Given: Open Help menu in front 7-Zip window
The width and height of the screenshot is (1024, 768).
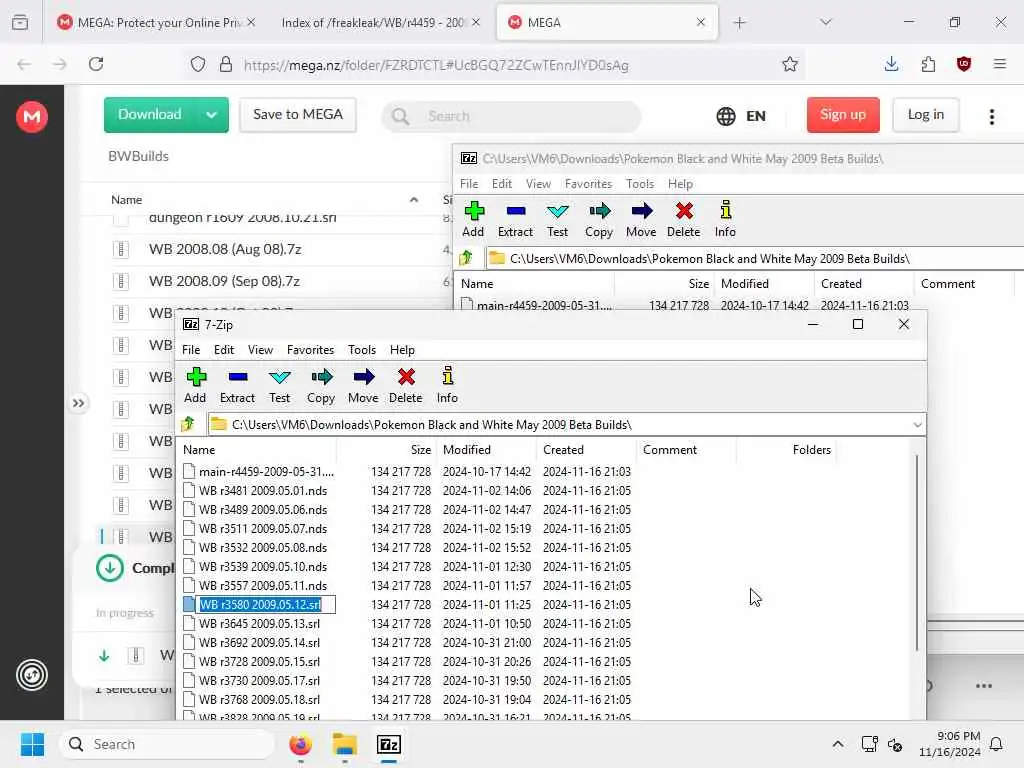Looking at the screenshot, I should coord(402,350).
